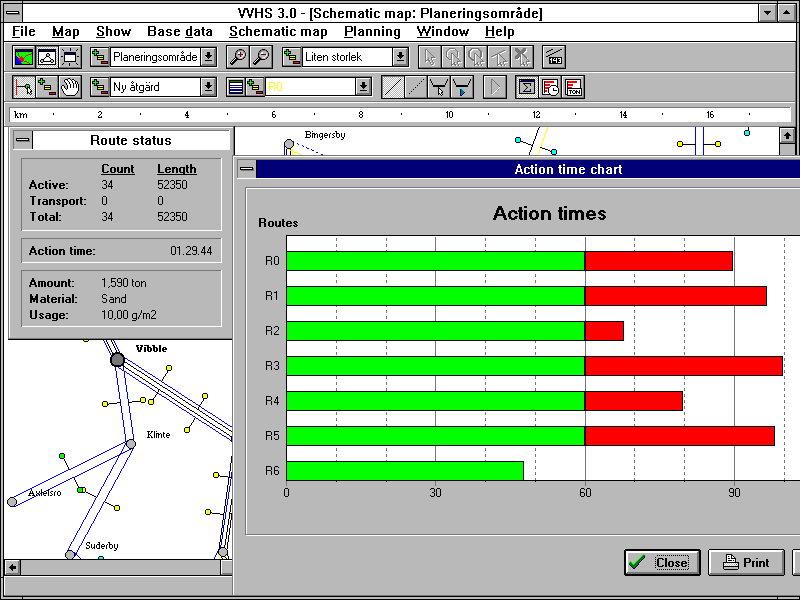Open the Help menu
The image size is (800, 600).
[x=499, y=32]
